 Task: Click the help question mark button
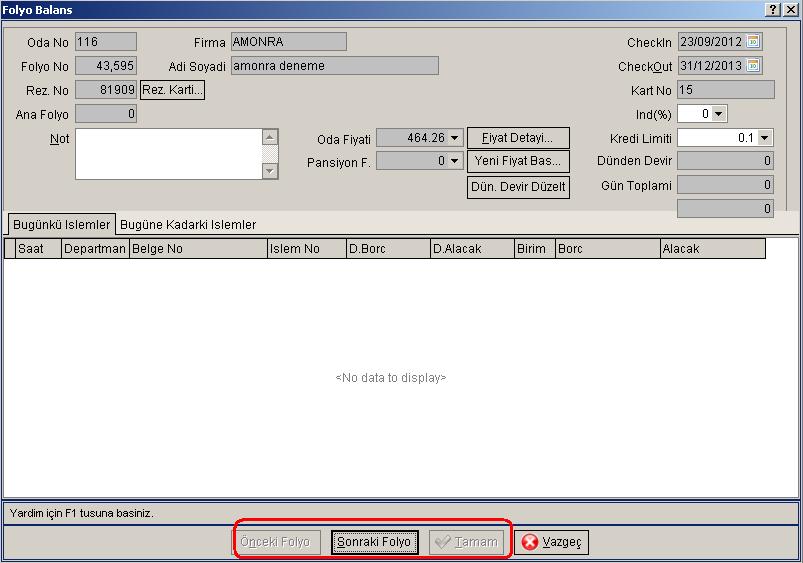click(x=773, y=10)
